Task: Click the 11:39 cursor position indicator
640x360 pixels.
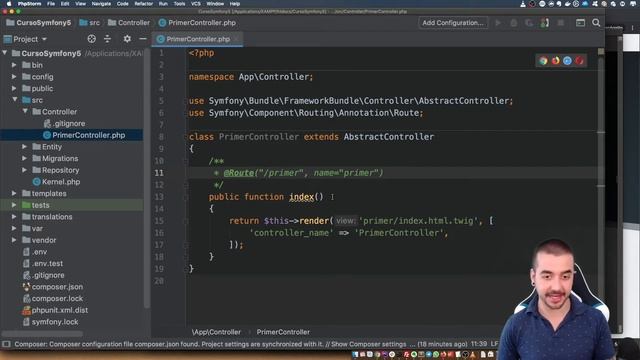Action: coord(479,344)
